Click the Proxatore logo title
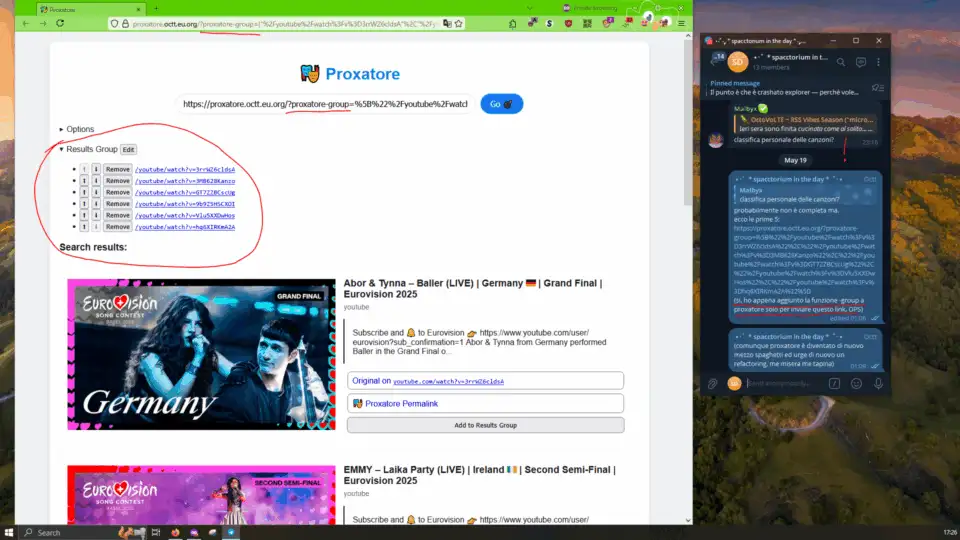This screenshot has width=960, height=540. pos(350,73)
